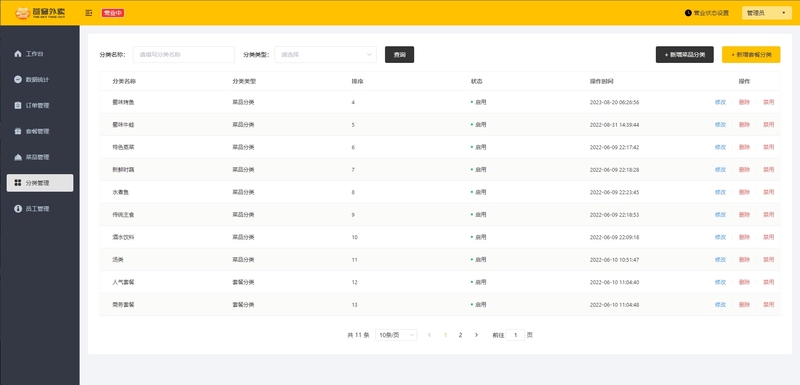Click 删除 for 传统主食 row
The height and width of the screenshot is (385, 800).
pyautogui.click(x=744, y=215)
